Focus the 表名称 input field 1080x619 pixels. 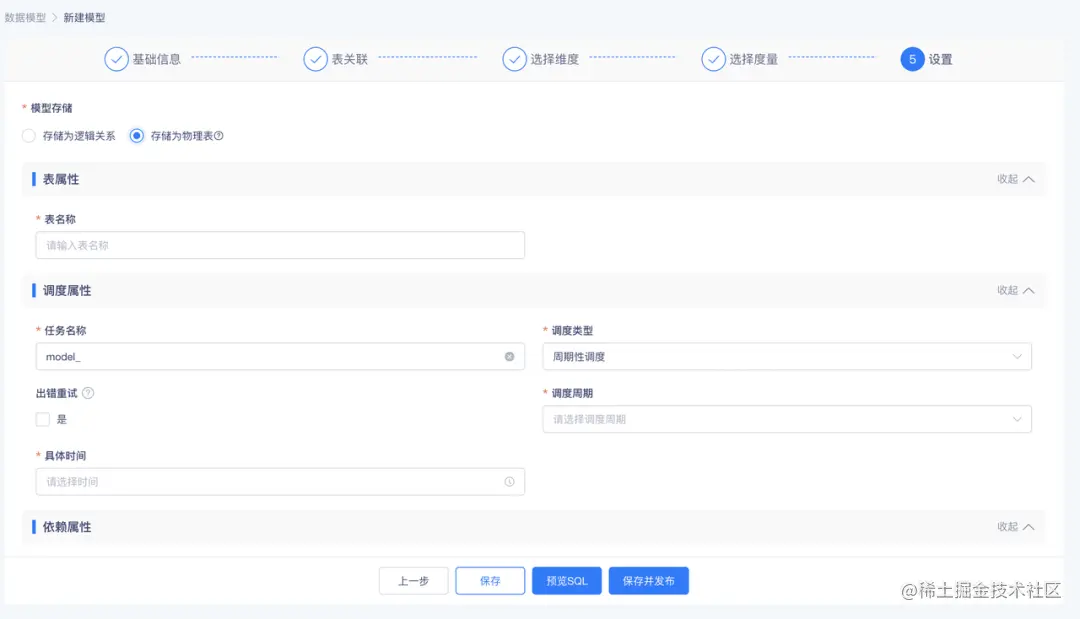tap(280, 245)
